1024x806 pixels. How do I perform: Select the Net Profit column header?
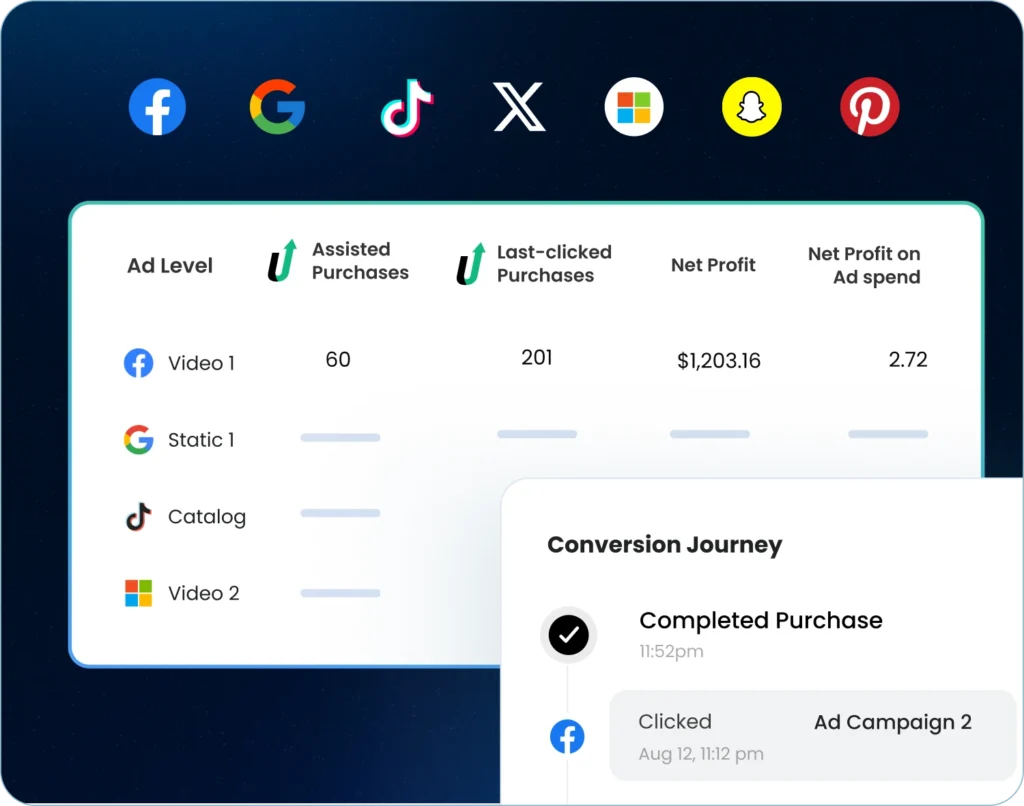point(713,265)
